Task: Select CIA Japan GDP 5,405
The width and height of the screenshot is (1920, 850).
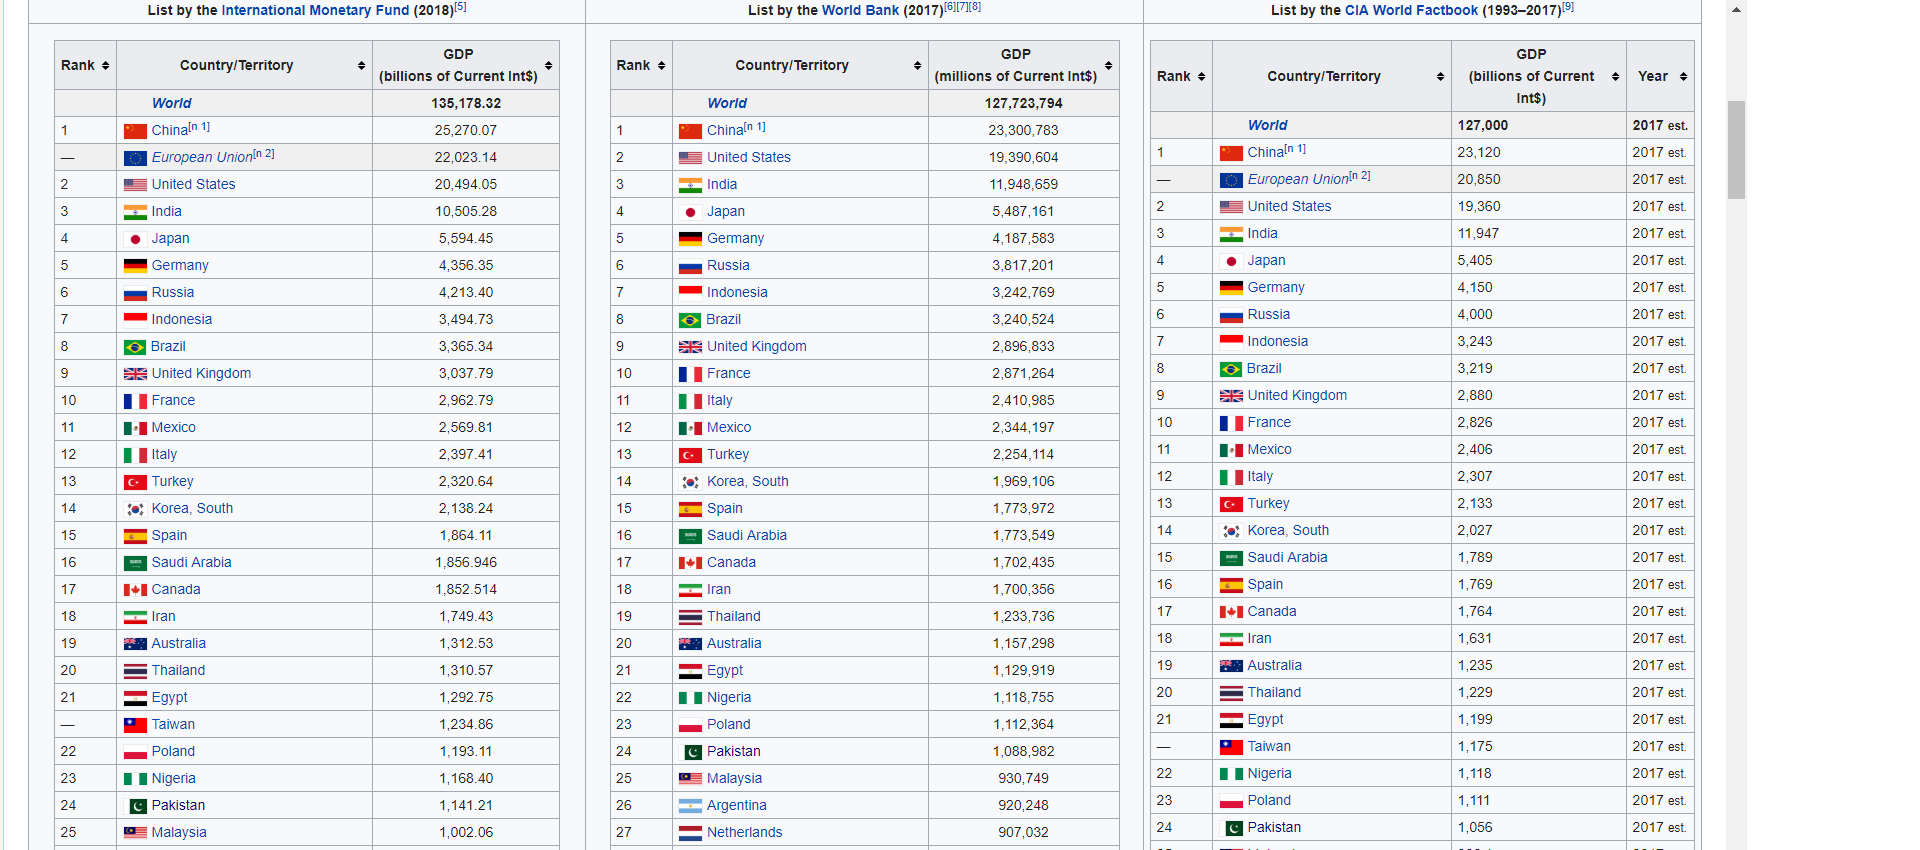Action: [1475, 260]
